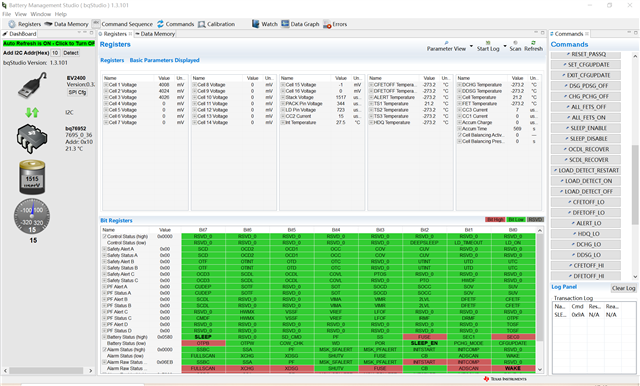640x386 pixels.
Task: Click the SLEEP bit in Battery Status
Action: pos(203,337)
